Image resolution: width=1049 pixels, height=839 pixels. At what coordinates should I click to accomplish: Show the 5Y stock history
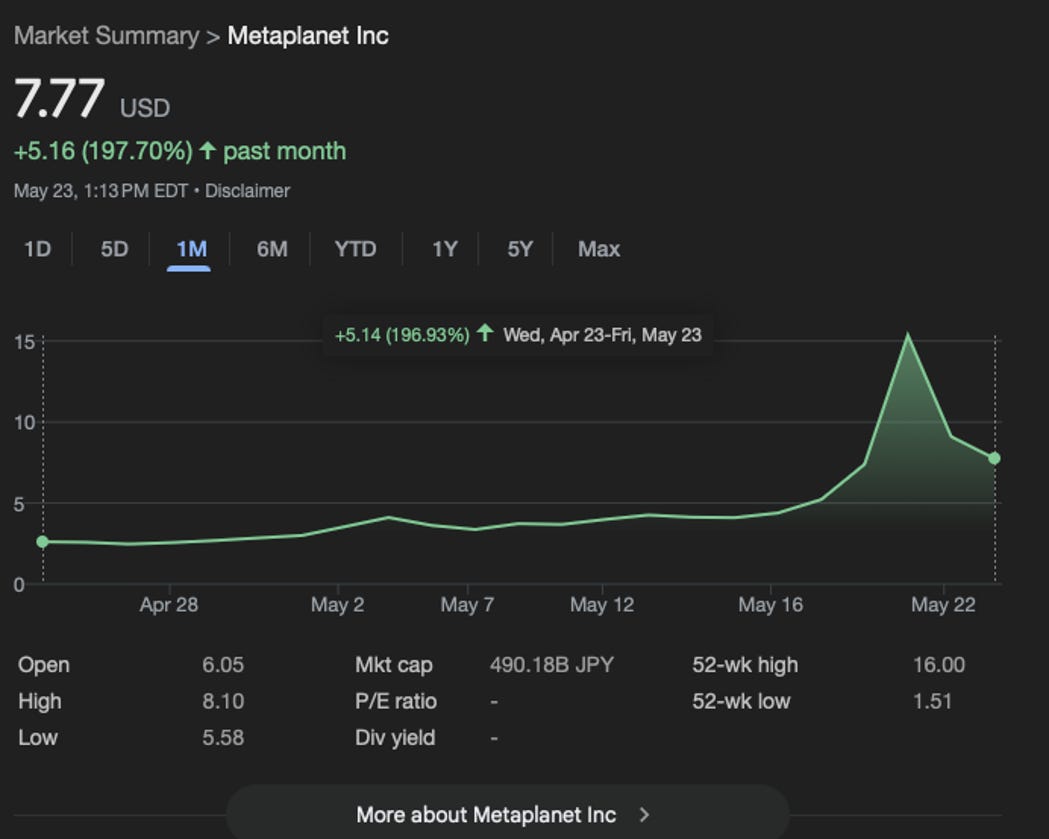click(x=518, y=249)
